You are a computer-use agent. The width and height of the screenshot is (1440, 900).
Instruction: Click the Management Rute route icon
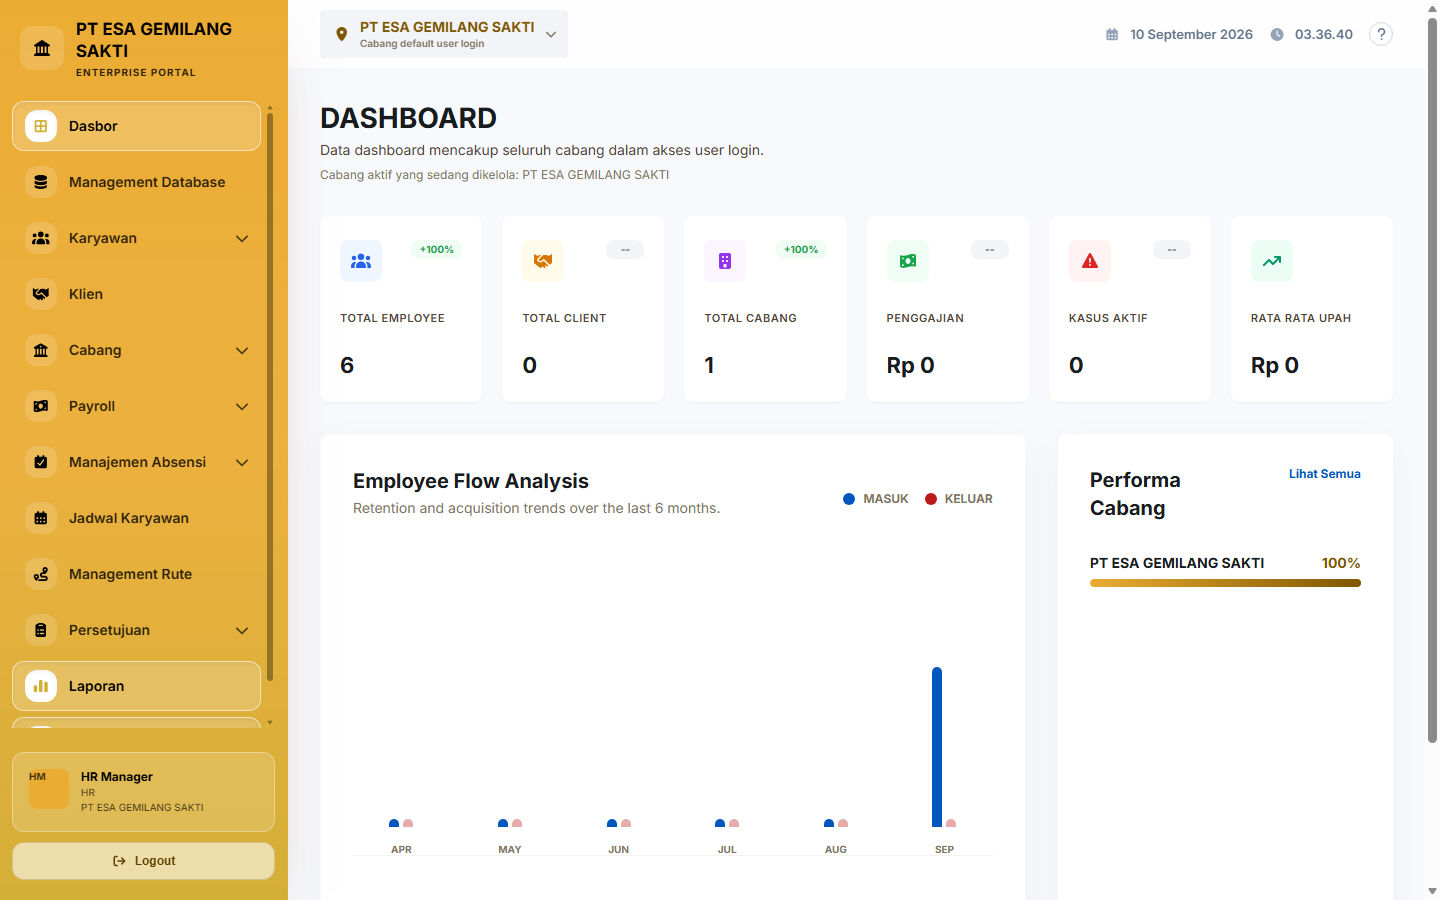41,574
